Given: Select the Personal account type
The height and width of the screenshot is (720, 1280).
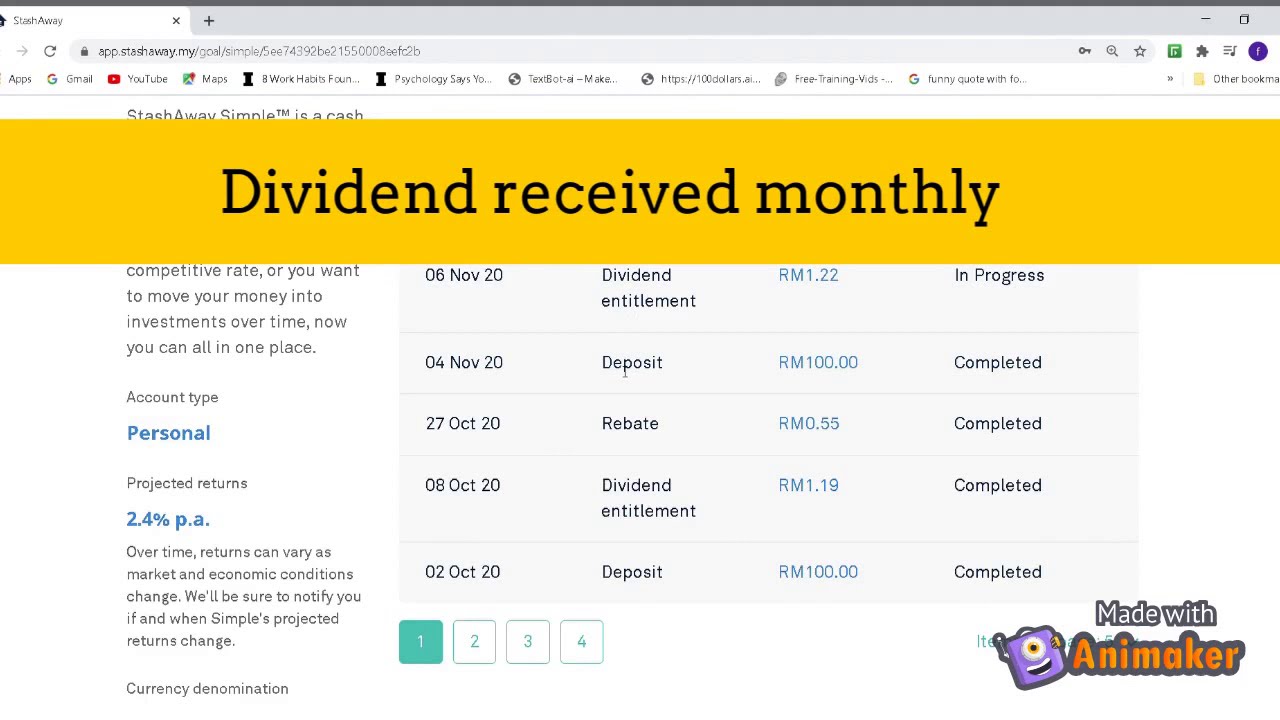Looking at the screenshot, I should pyautogui.click(x=168, y=433).
